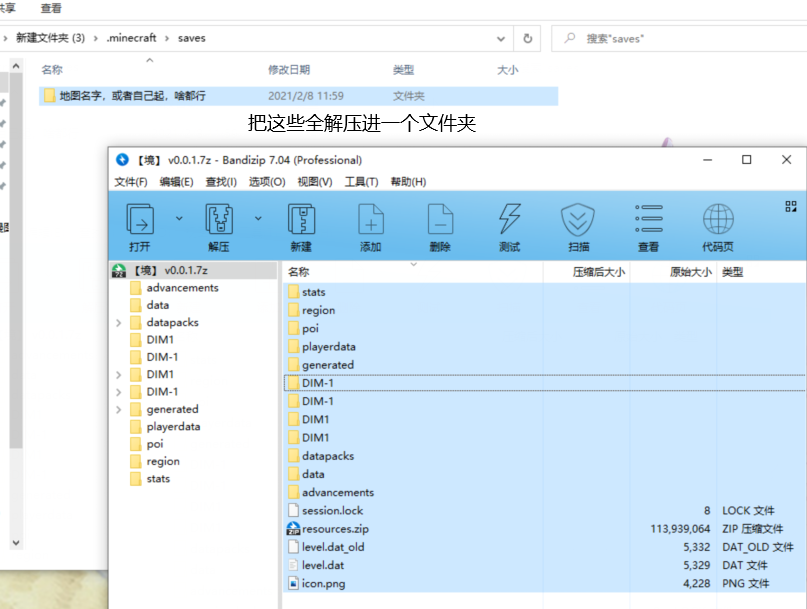
Task: Click the 打开 (Open) toolbar icon
Action: click(x=140, y=220)
